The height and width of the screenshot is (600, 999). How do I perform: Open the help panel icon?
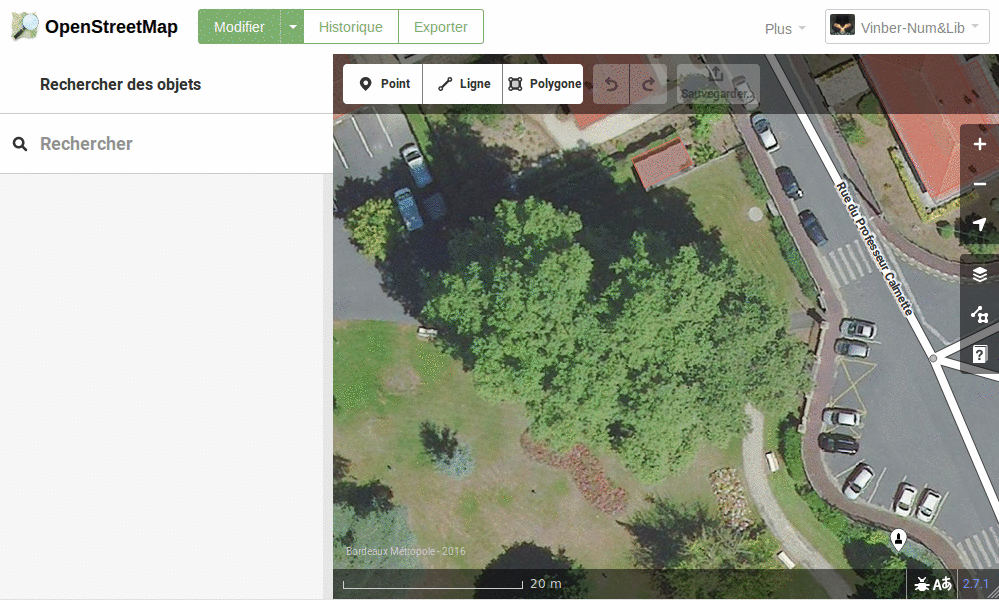click(x=980, y=354)
